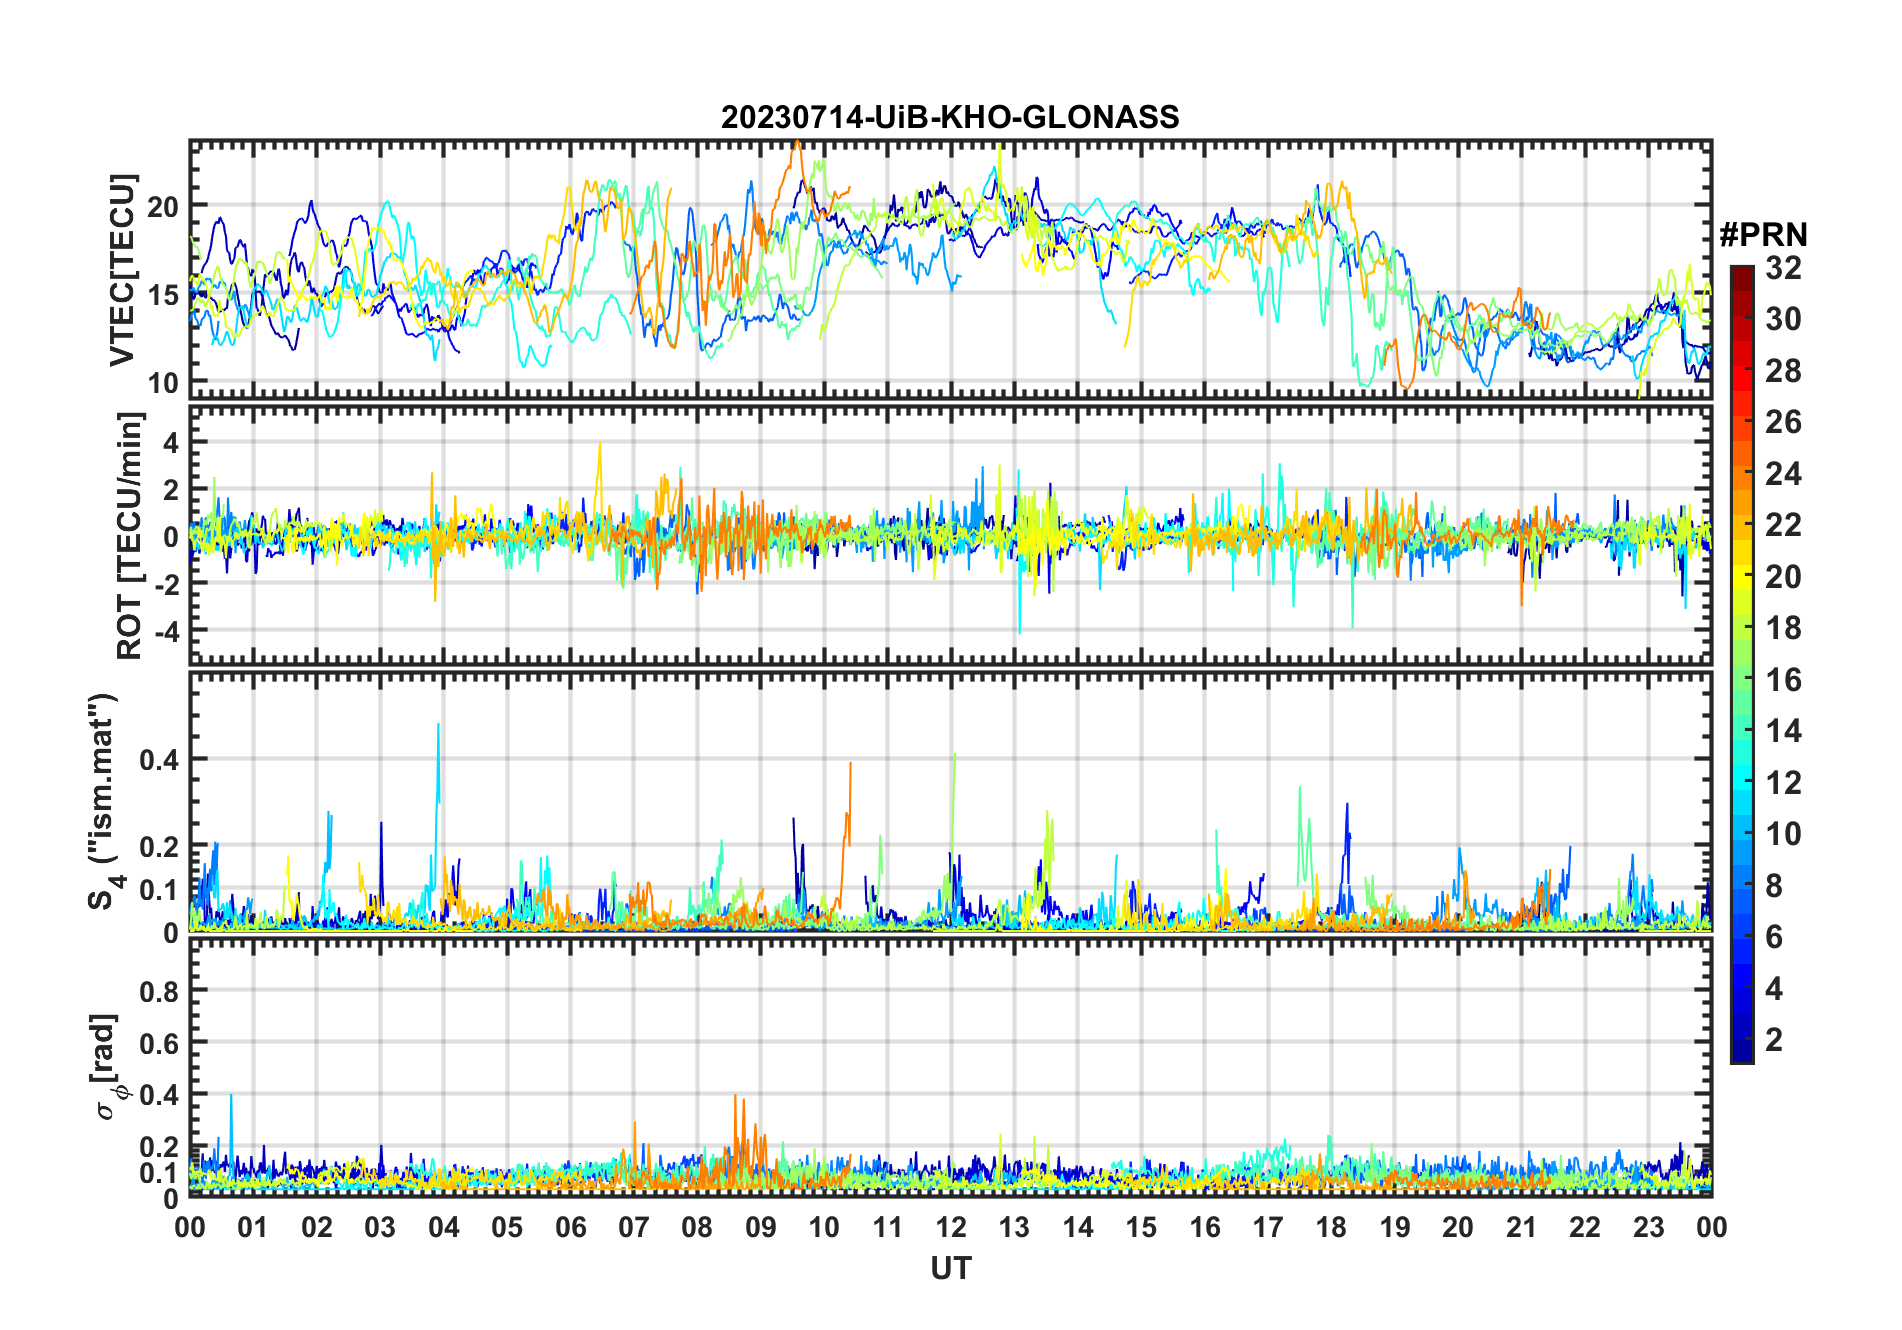The width and height of the screenshot is (1902, 1330).
Task: Click ROT y-axis tick -4
Action: 166,631
